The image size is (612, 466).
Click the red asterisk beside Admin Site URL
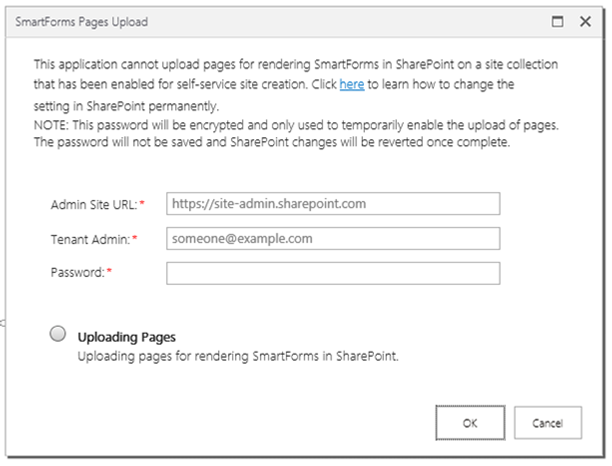142,205
